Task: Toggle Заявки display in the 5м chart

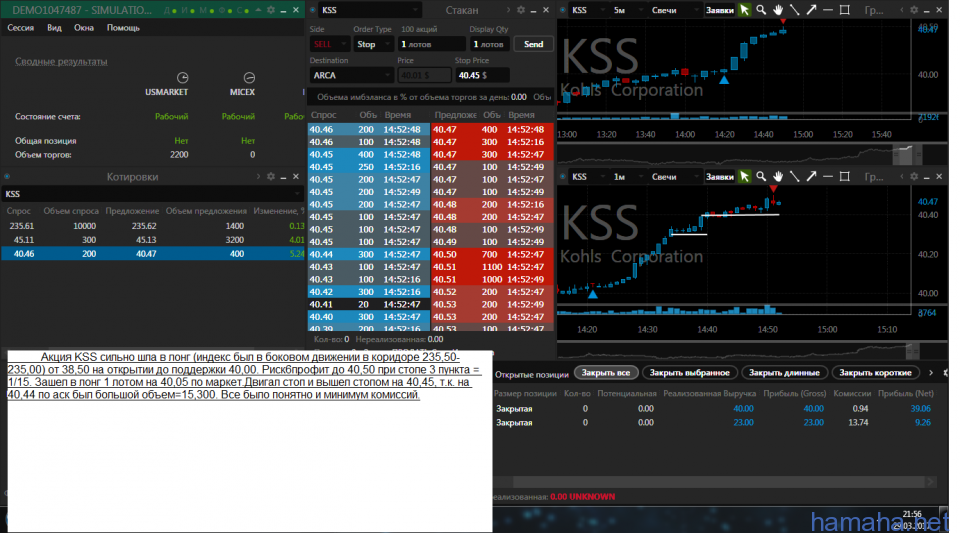Action: point(719,10)
